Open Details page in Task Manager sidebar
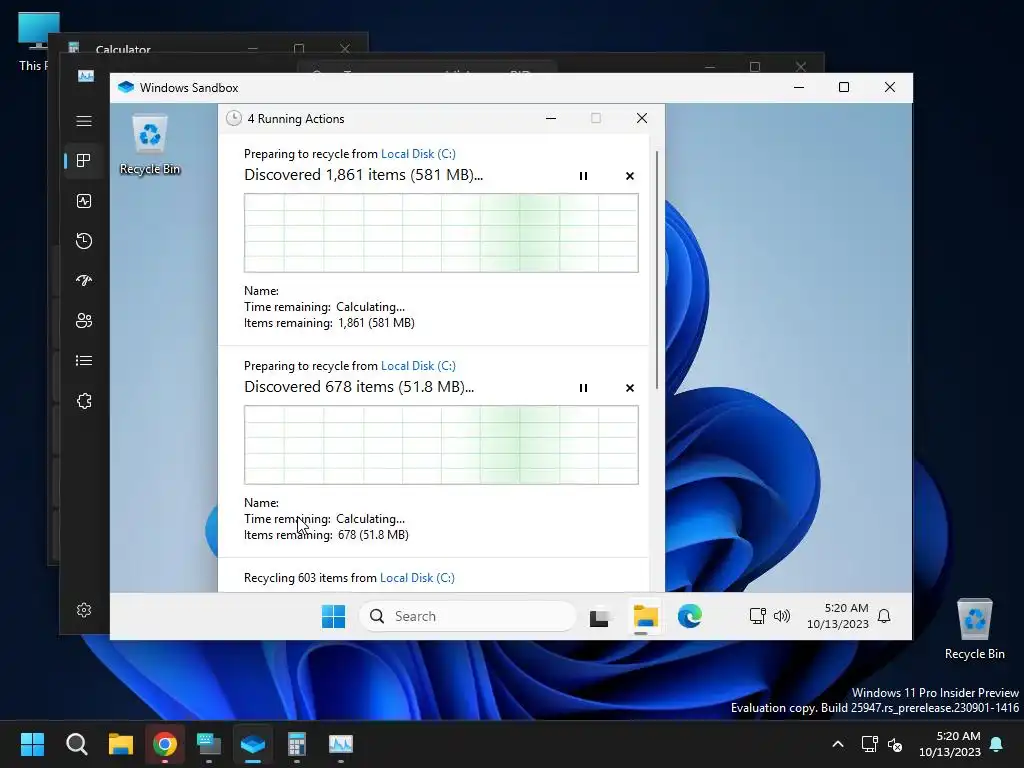The image size is (1024, 768). [x=84, y=360]
